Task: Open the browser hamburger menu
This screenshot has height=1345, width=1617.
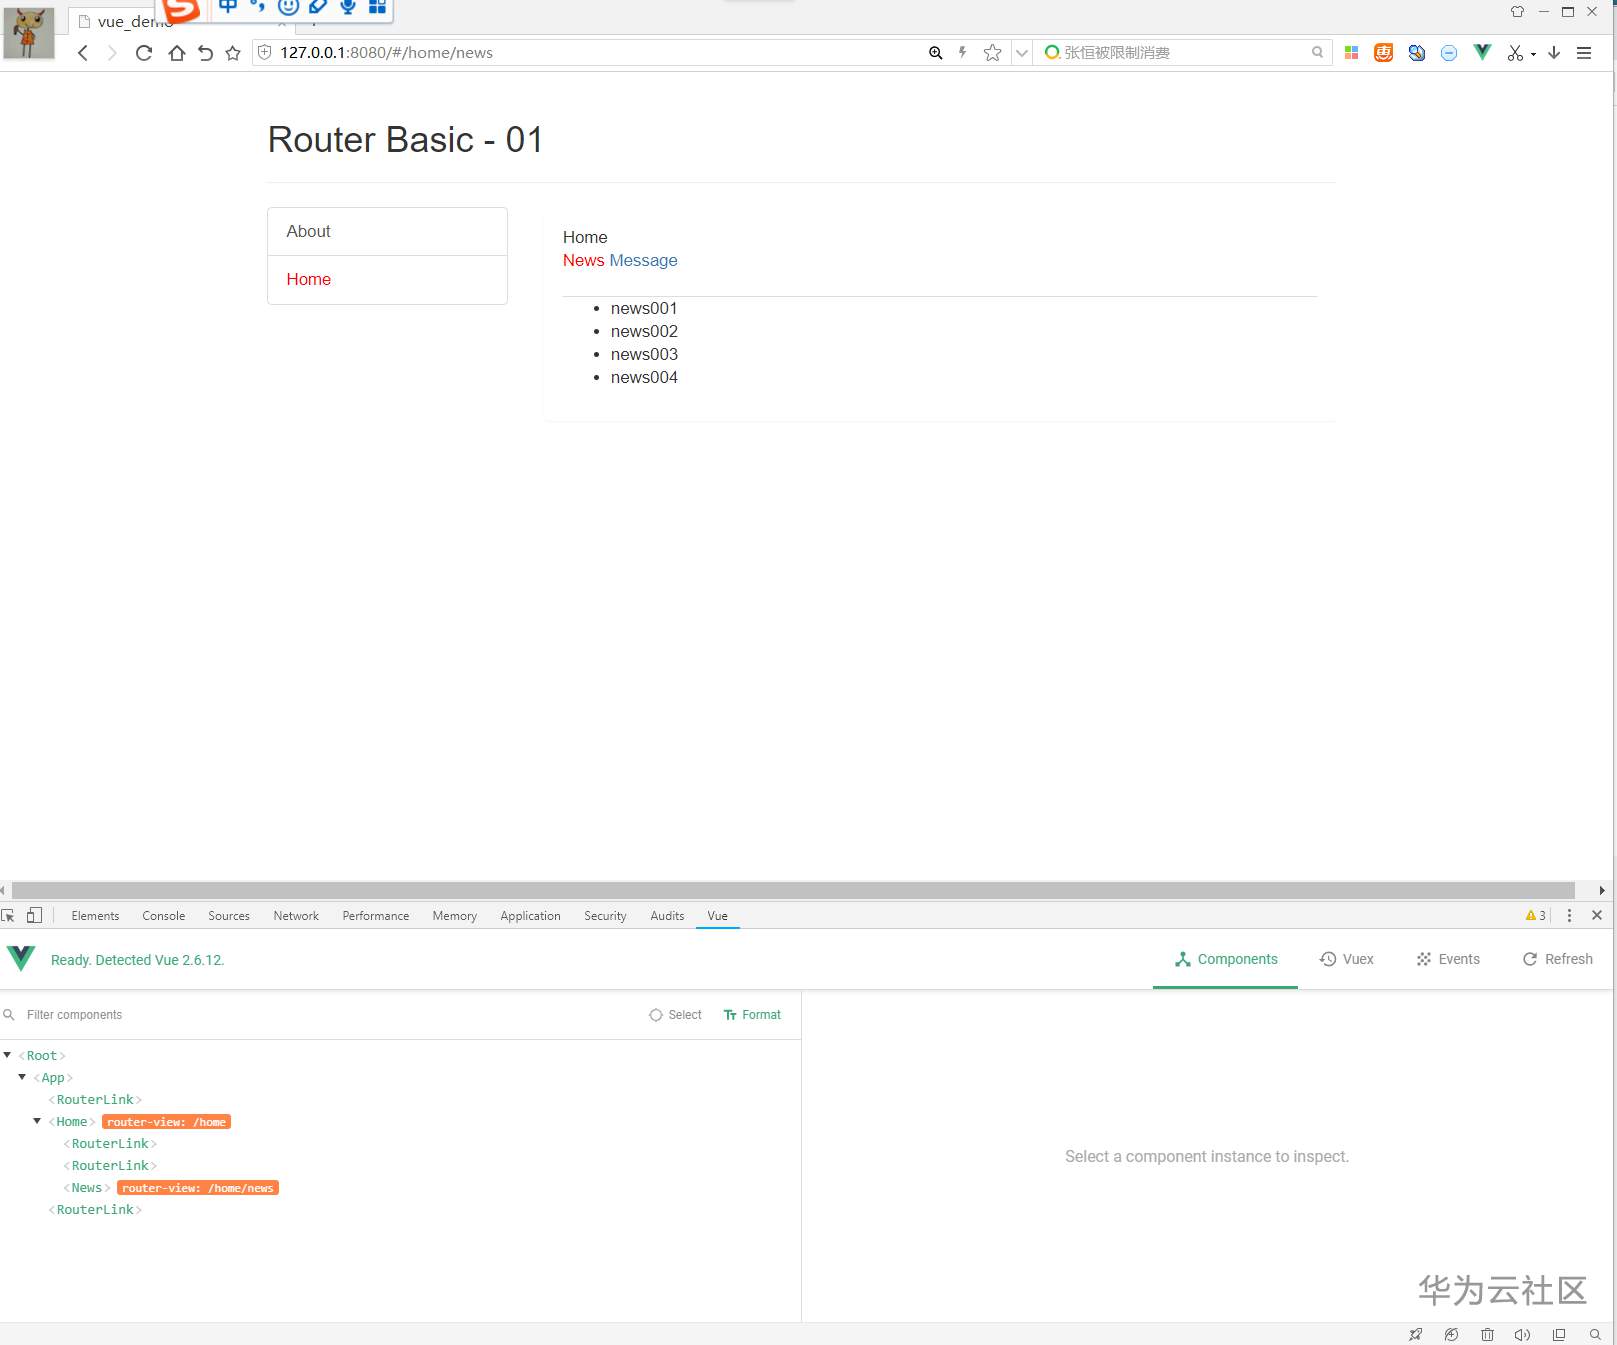Action: [x=1584, y=53]
